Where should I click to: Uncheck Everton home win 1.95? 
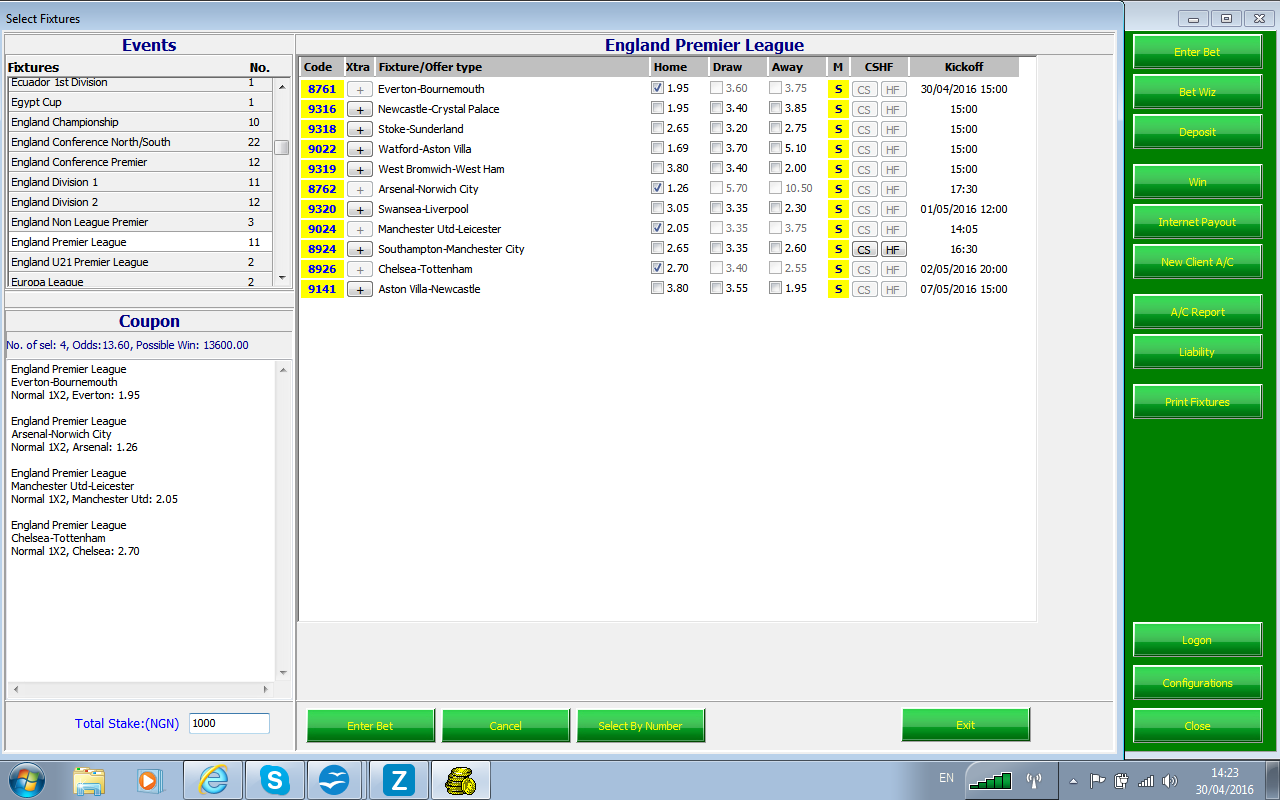tap(657, 88)
